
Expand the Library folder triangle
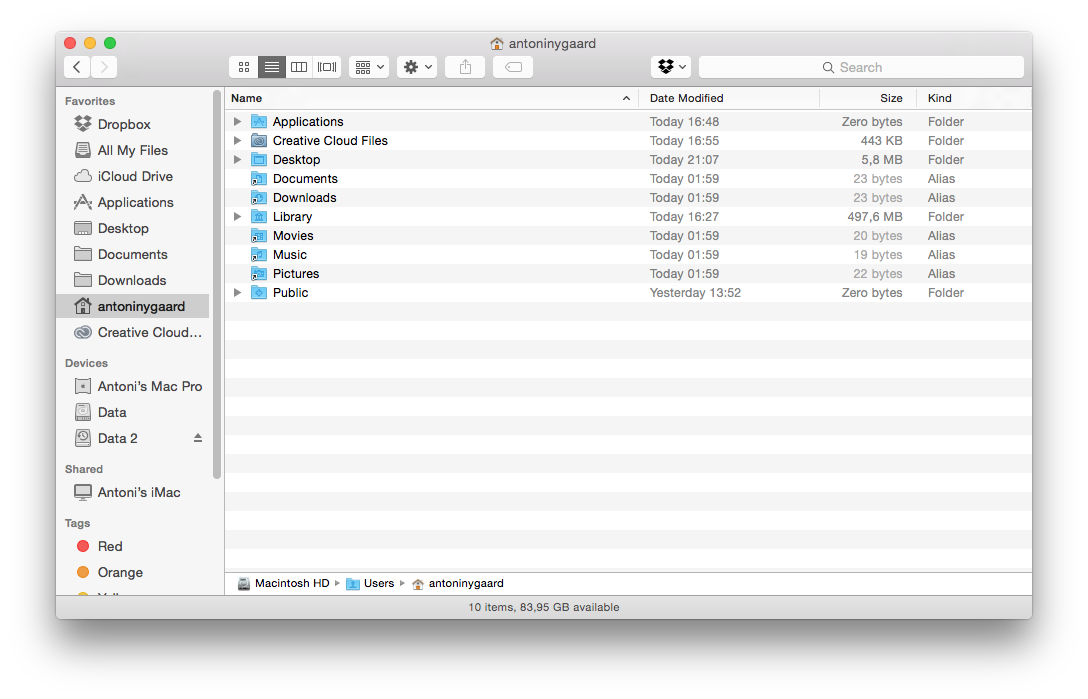[x=237, y=217]
